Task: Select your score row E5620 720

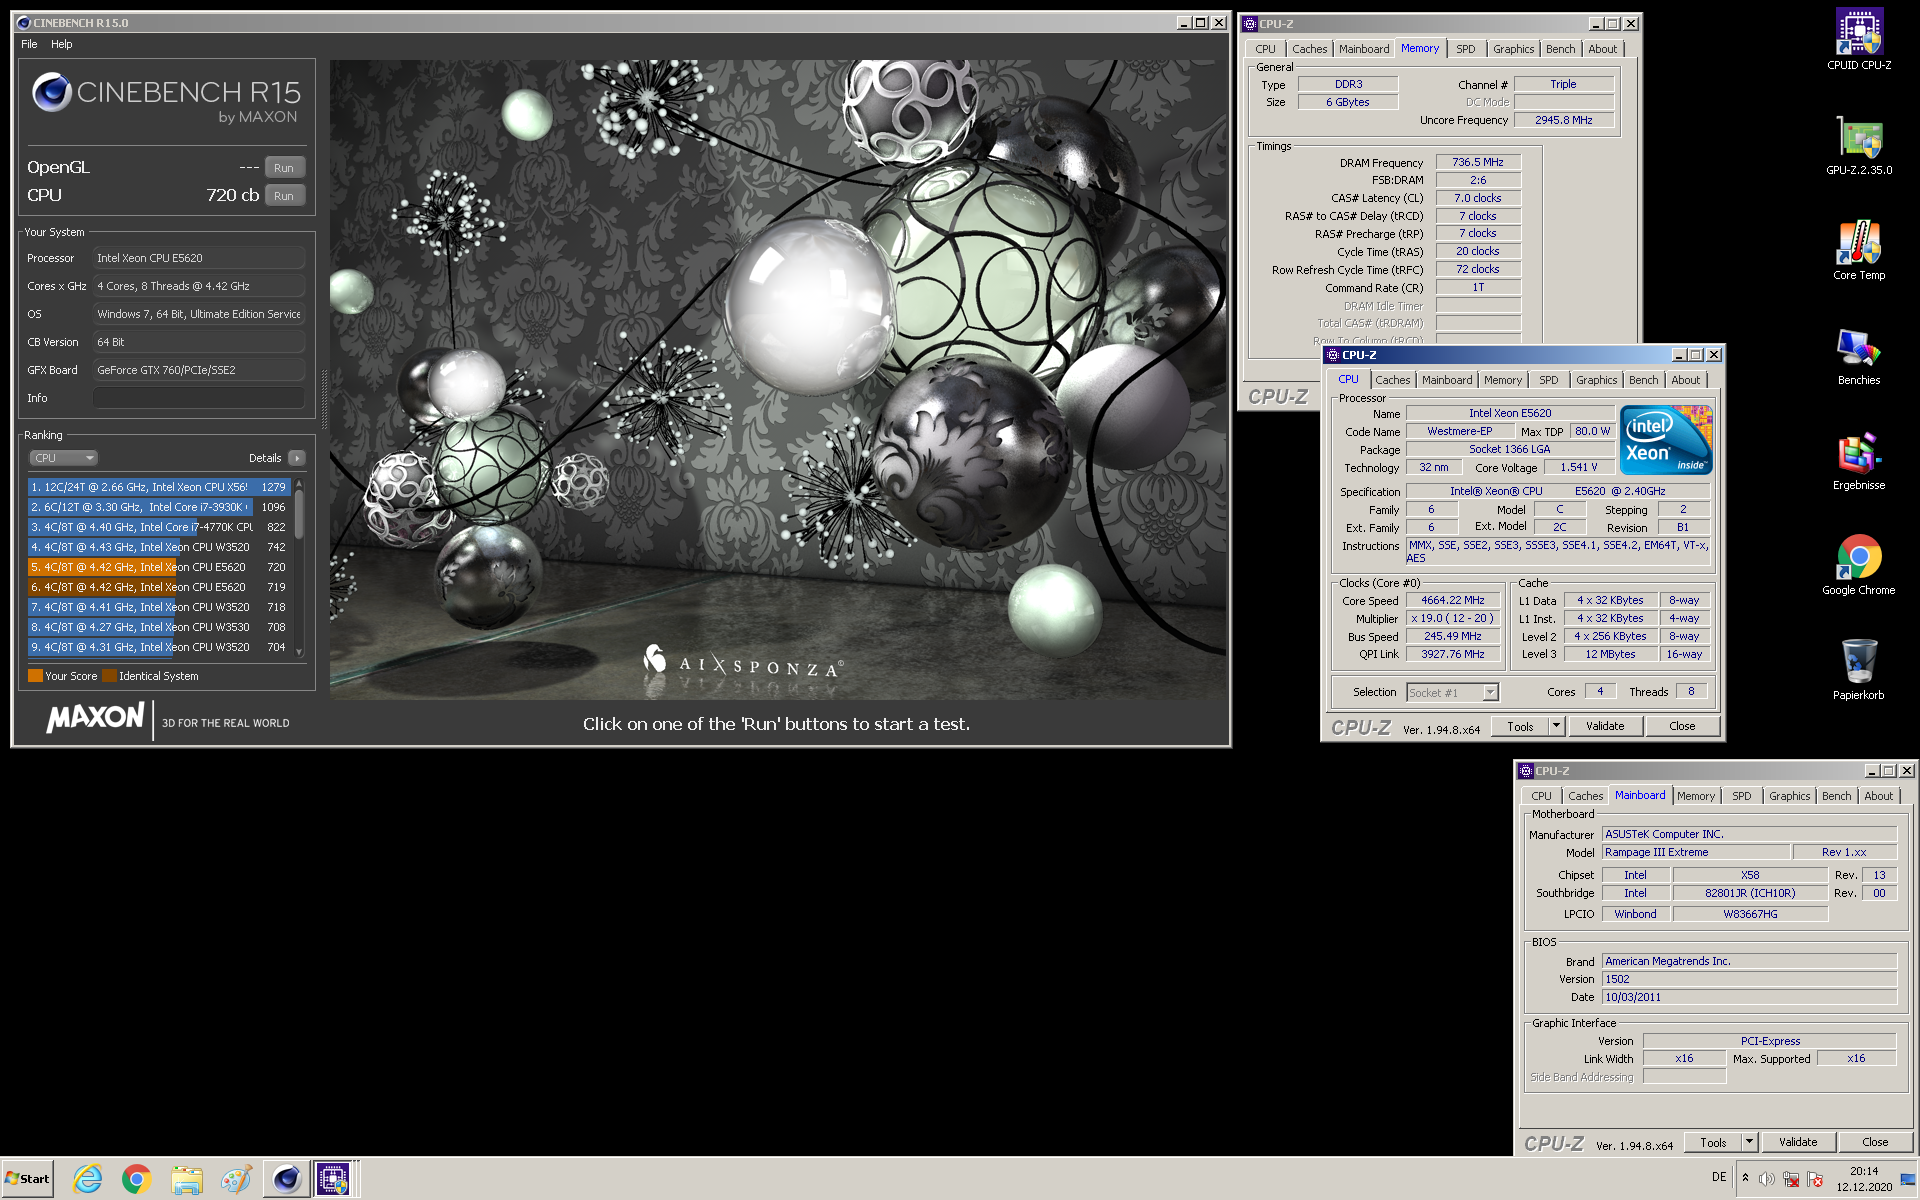Action: [x=159, y=567]
